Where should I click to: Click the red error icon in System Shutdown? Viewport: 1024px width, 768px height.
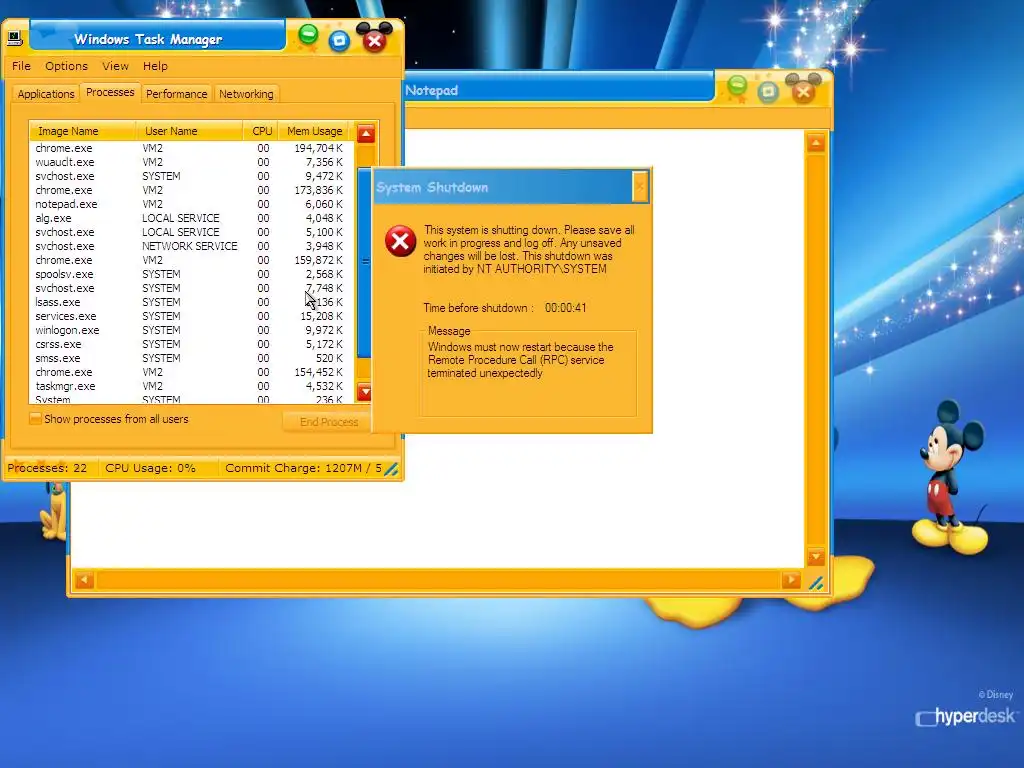[x=400, y=241]
